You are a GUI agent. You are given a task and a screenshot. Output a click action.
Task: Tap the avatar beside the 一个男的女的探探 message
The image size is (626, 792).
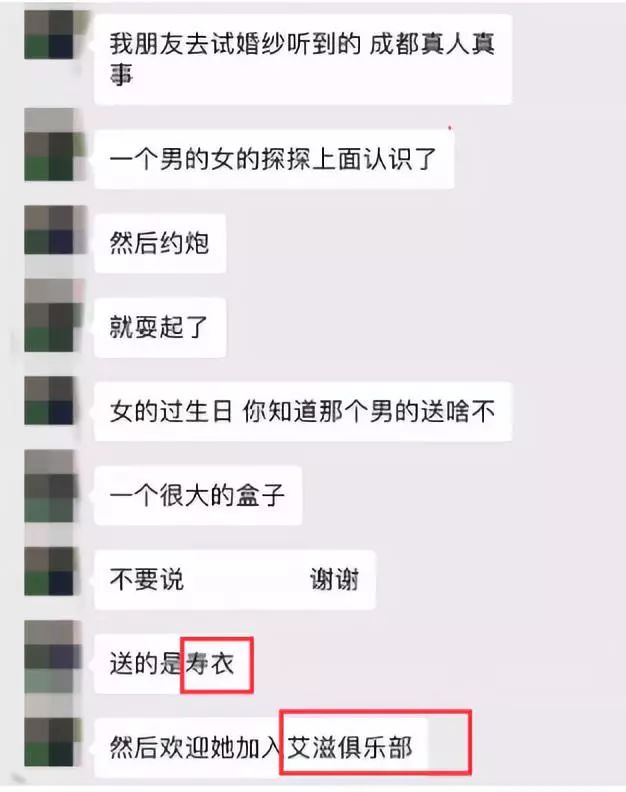pyautogui.click(x=49, y=156)
